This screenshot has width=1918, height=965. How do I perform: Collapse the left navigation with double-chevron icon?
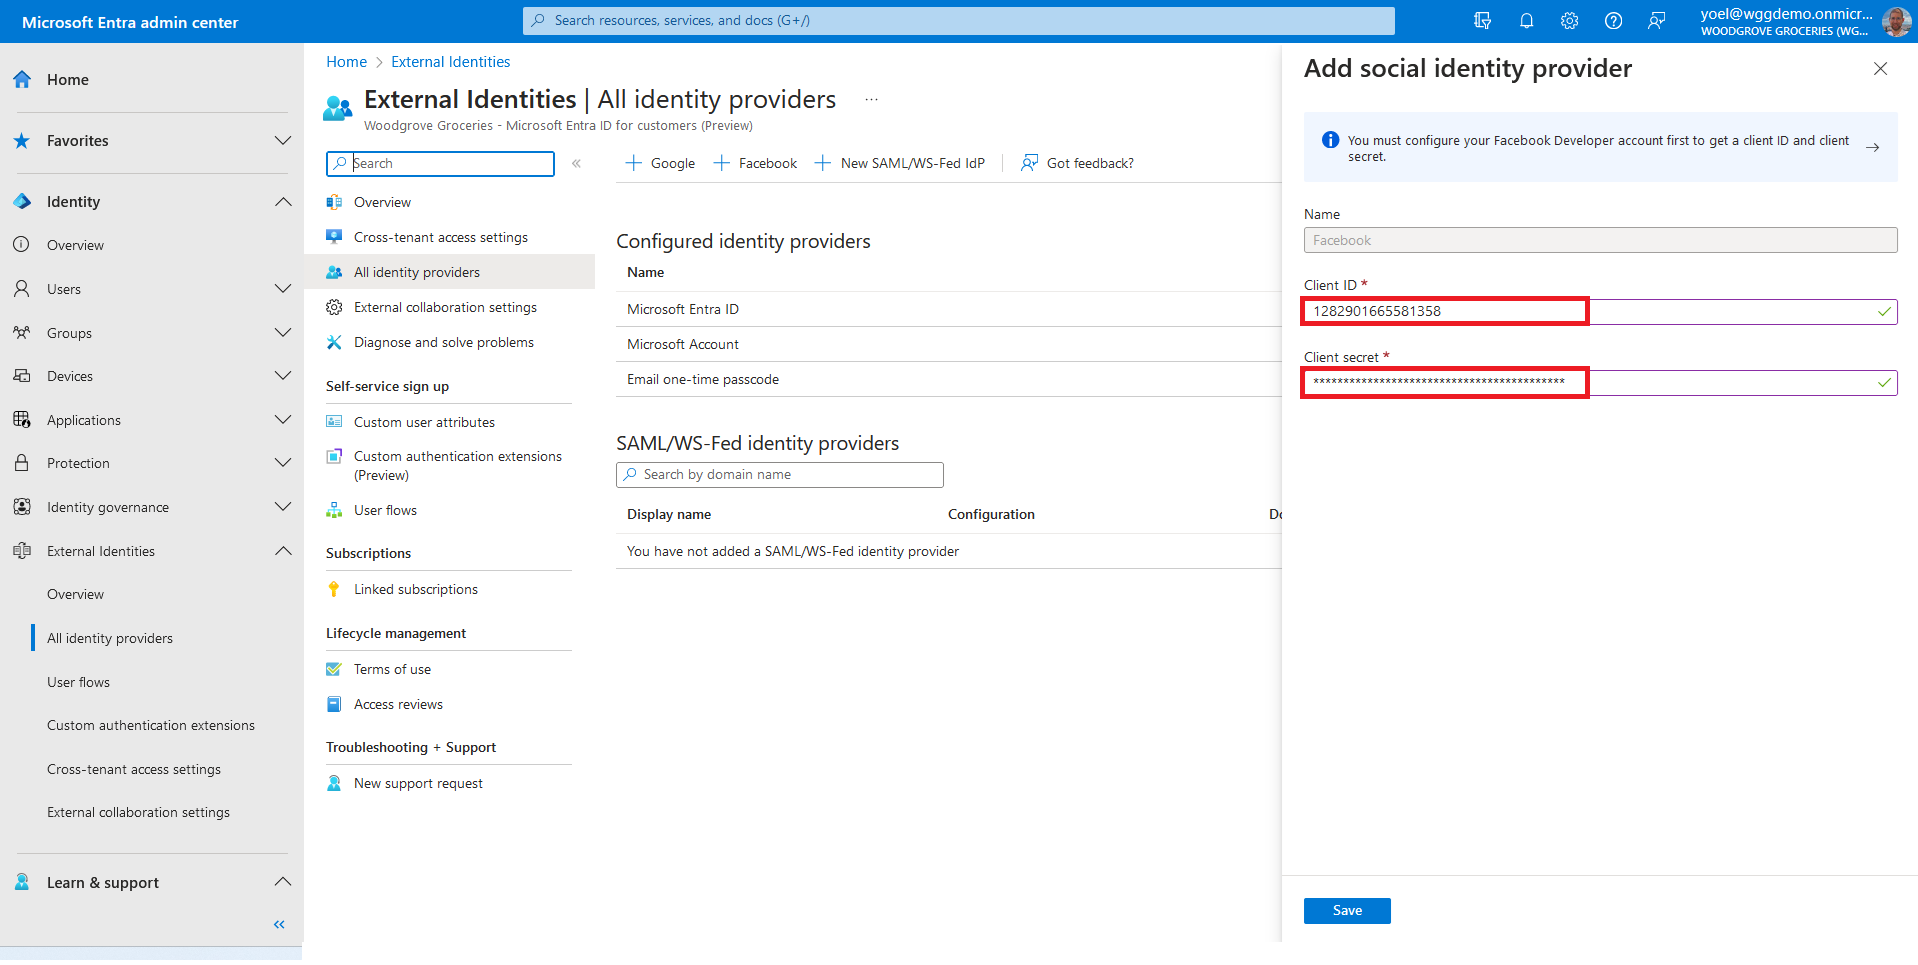279,924
